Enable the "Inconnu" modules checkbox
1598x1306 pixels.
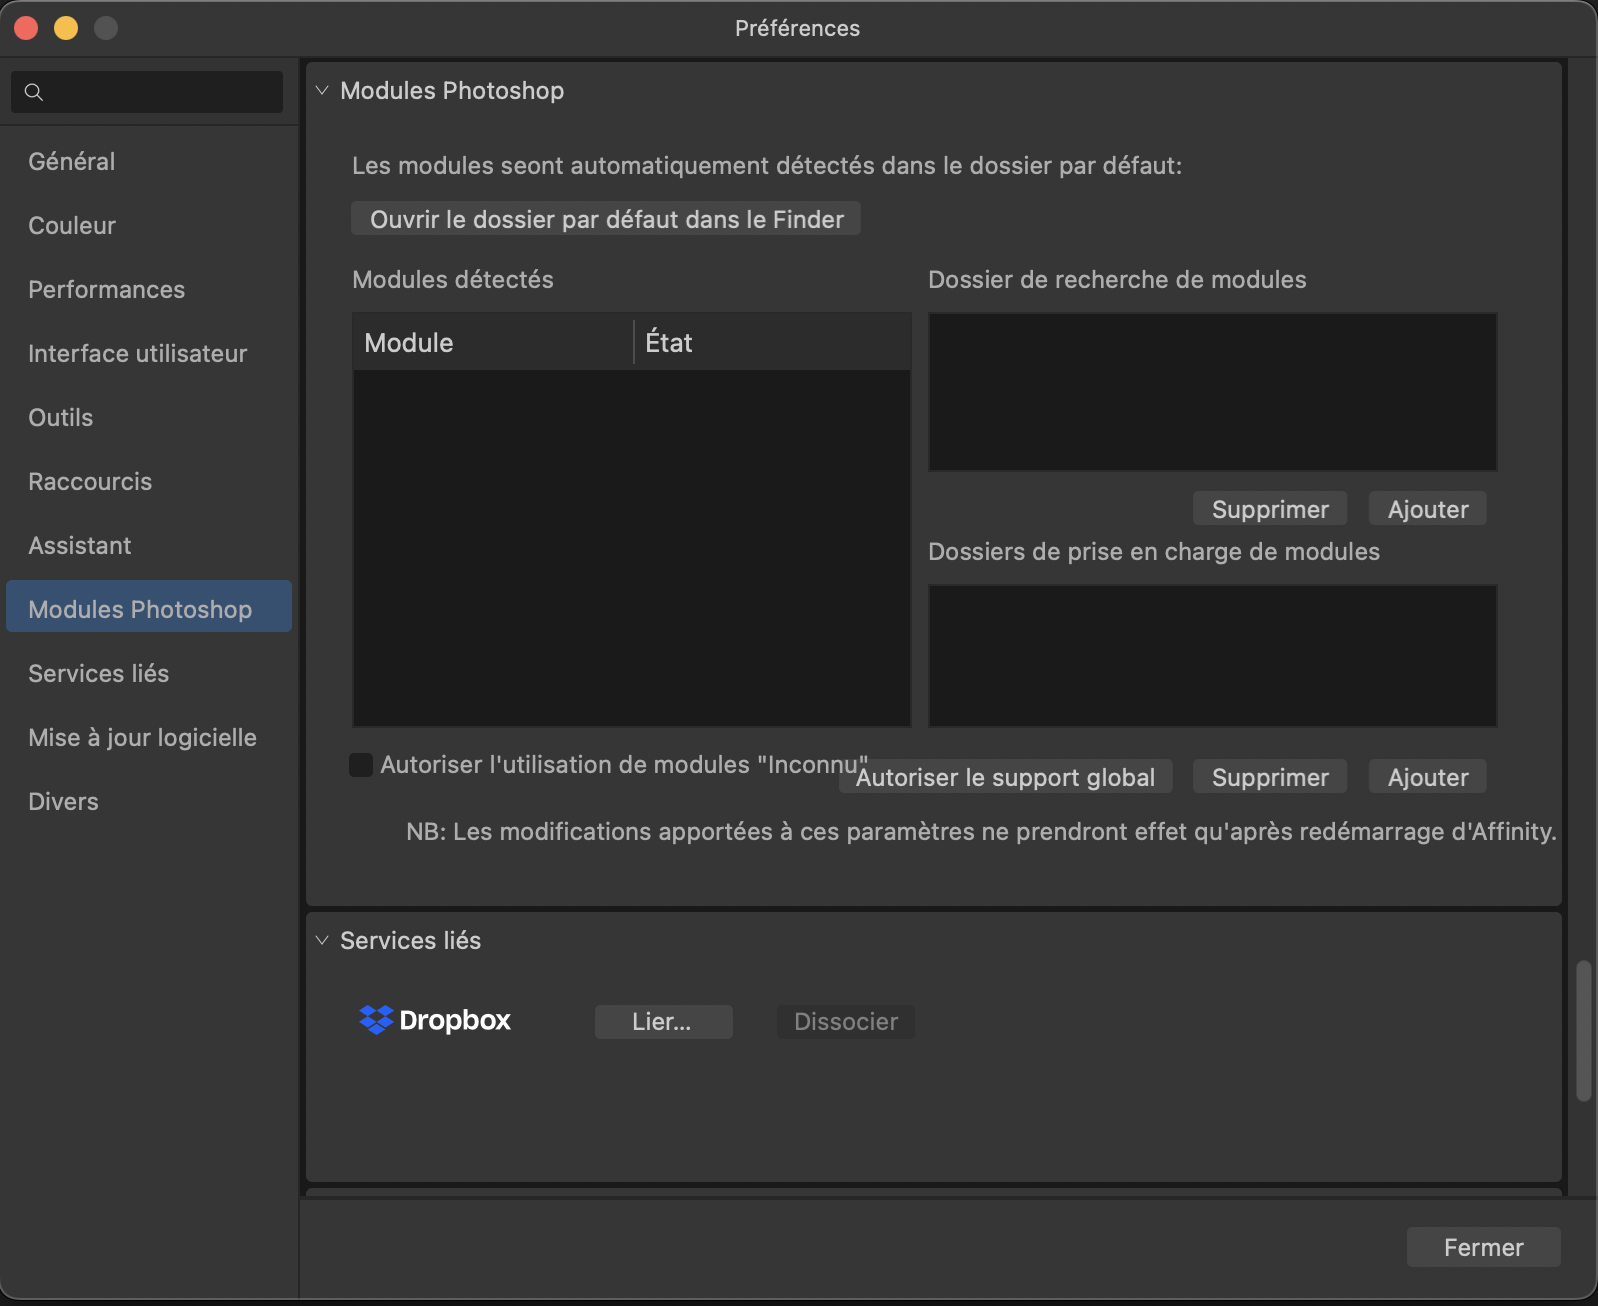pyautogui.click(x=361, y=765)
